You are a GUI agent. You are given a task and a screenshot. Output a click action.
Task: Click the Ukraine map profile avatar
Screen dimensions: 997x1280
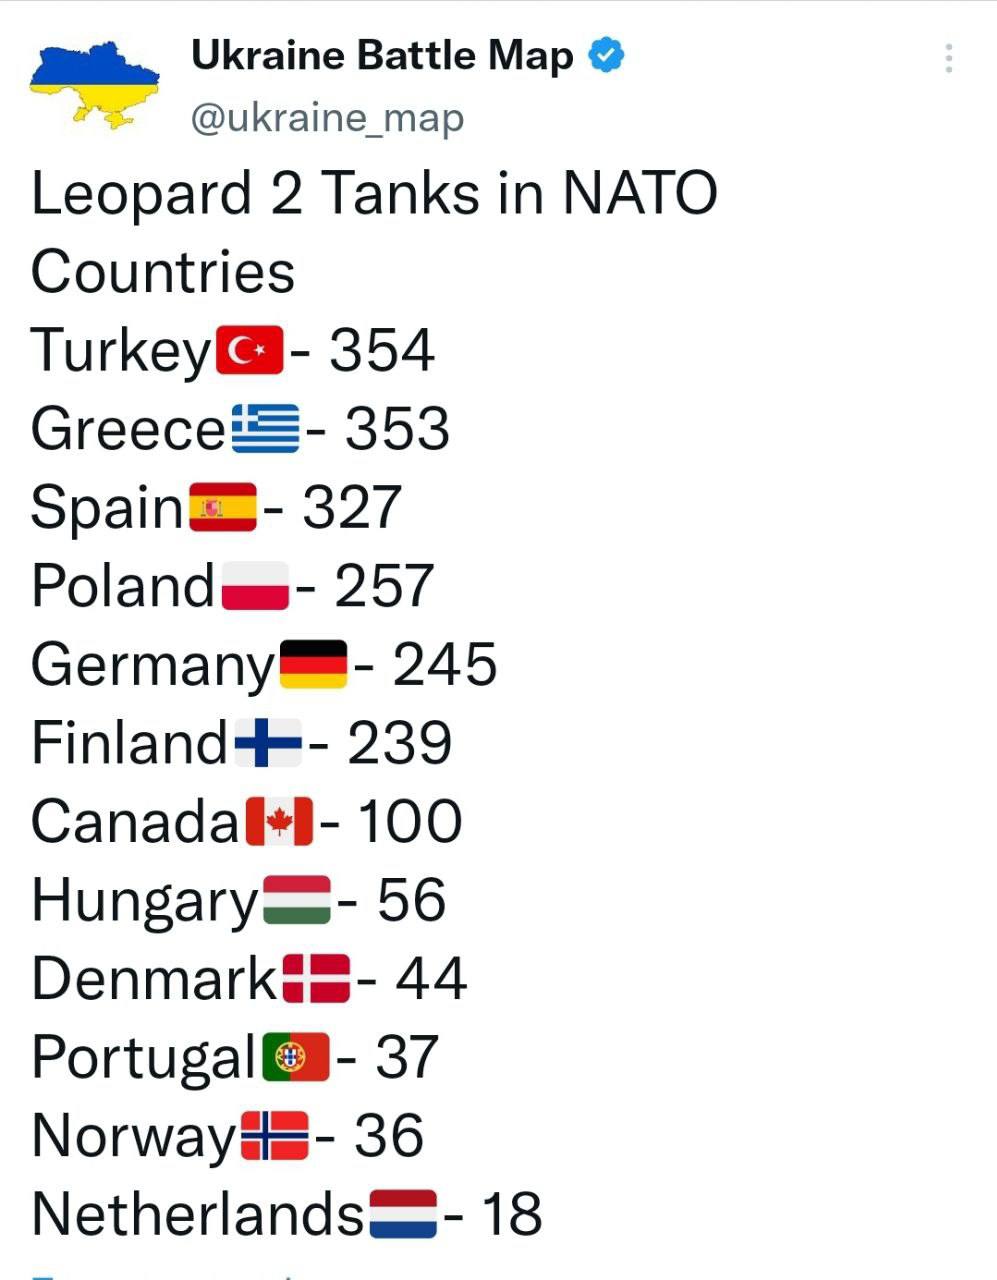click(95, 84)
